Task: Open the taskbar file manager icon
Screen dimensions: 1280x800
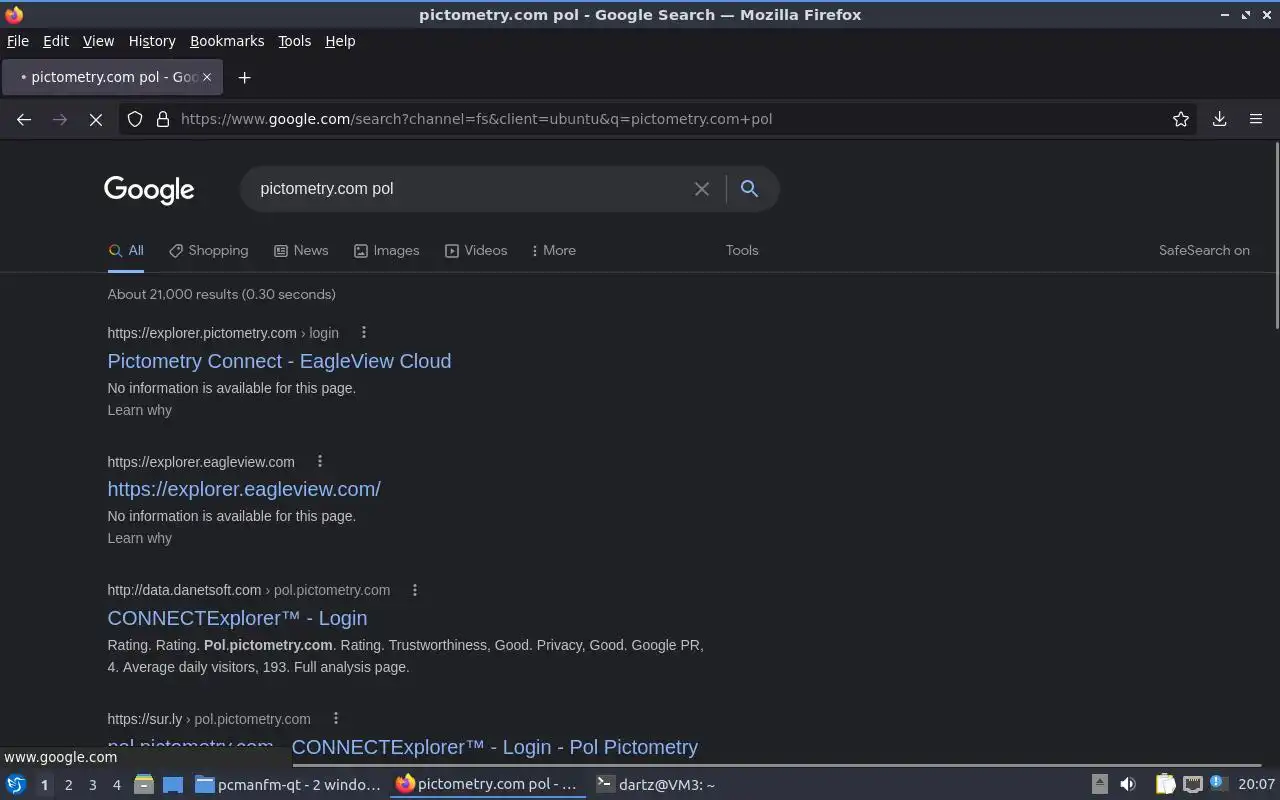Action: click(144, 785)
